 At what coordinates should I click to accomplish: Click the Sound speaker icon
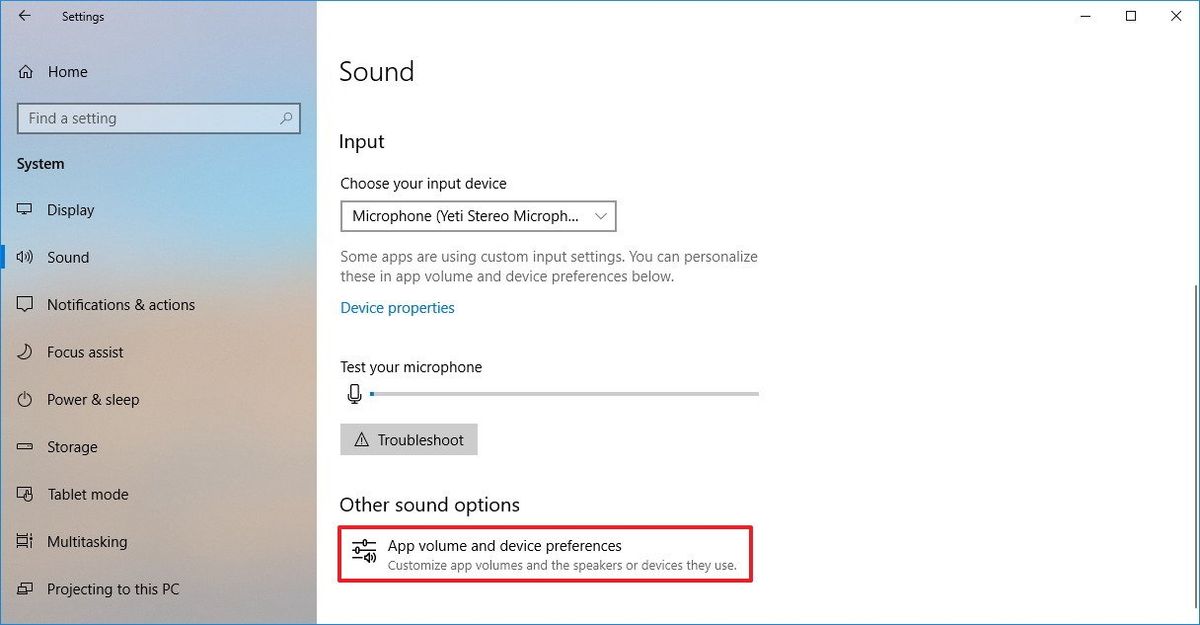pyautogui.click(x=24, y=257)
